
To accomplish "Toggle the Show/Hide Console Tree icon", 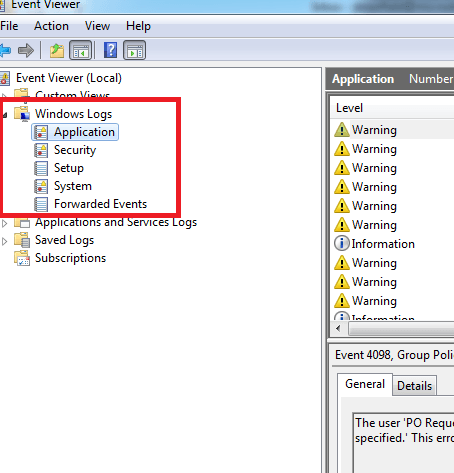I will click(80, 50).
